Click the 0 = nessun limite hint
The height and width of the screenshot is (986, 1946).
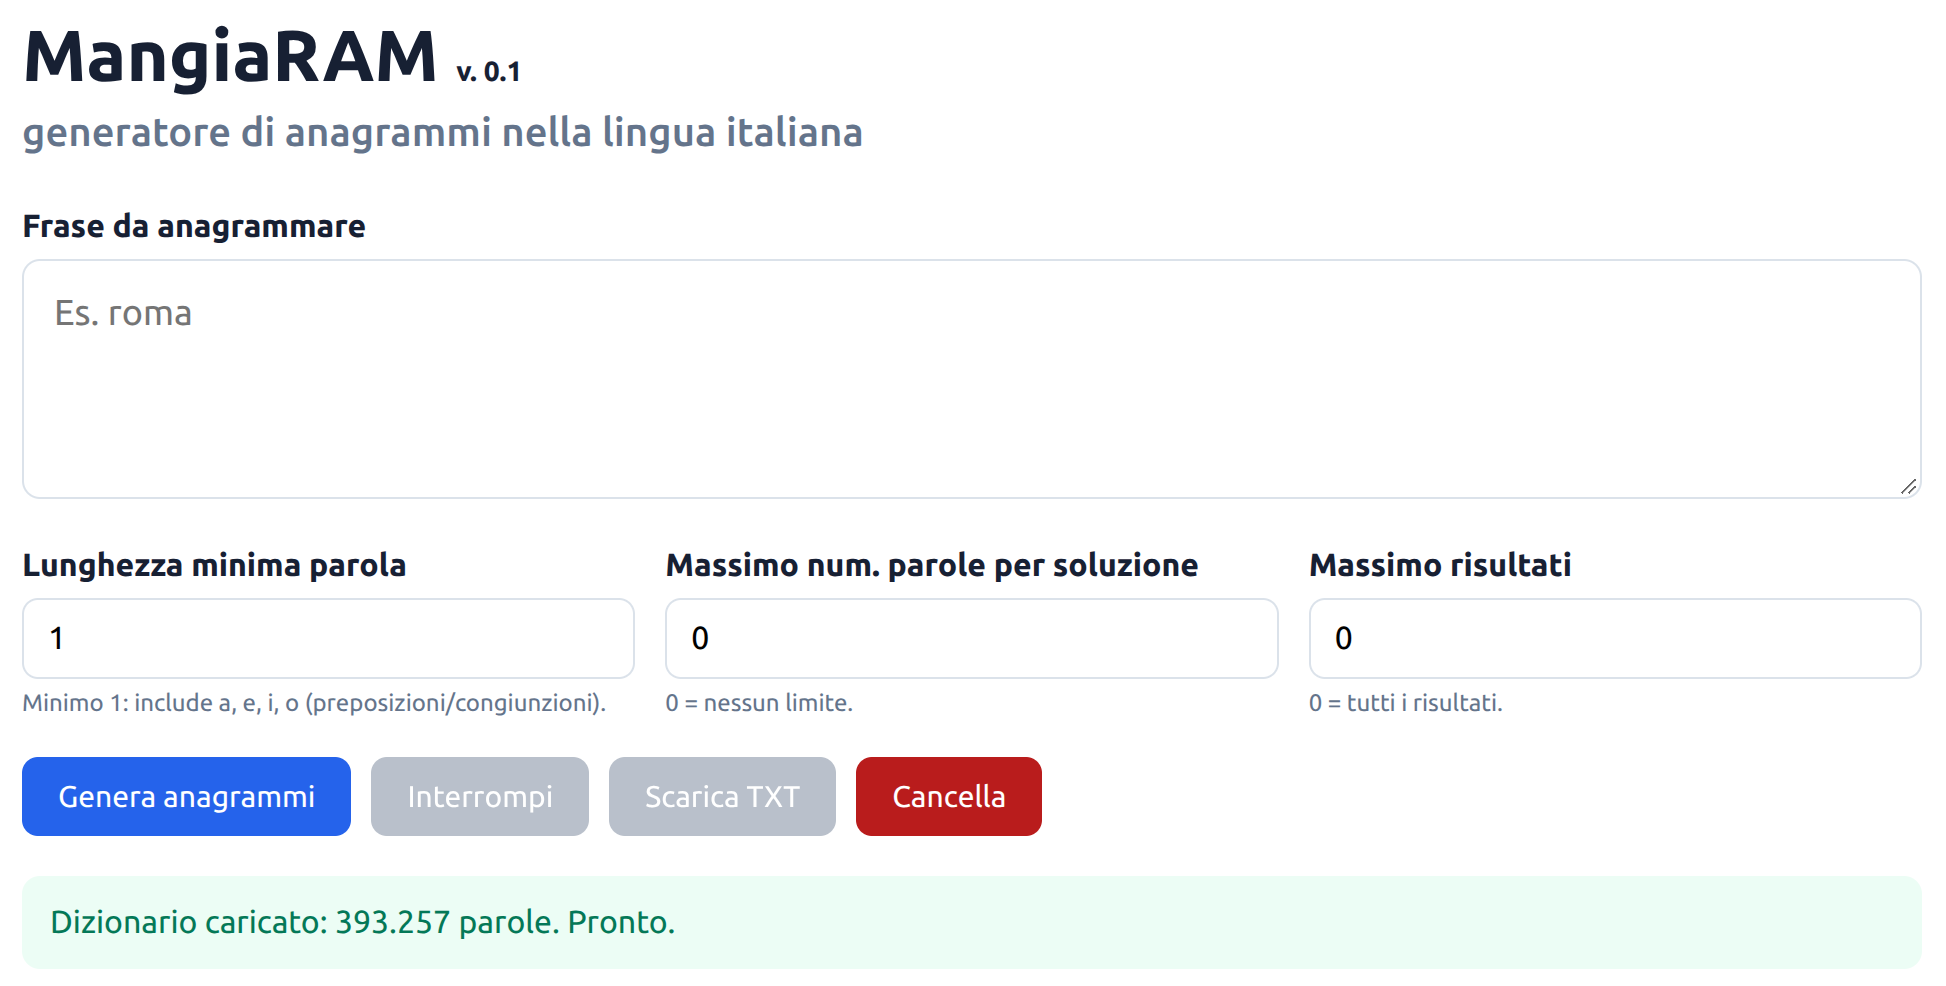pos(759,703)
